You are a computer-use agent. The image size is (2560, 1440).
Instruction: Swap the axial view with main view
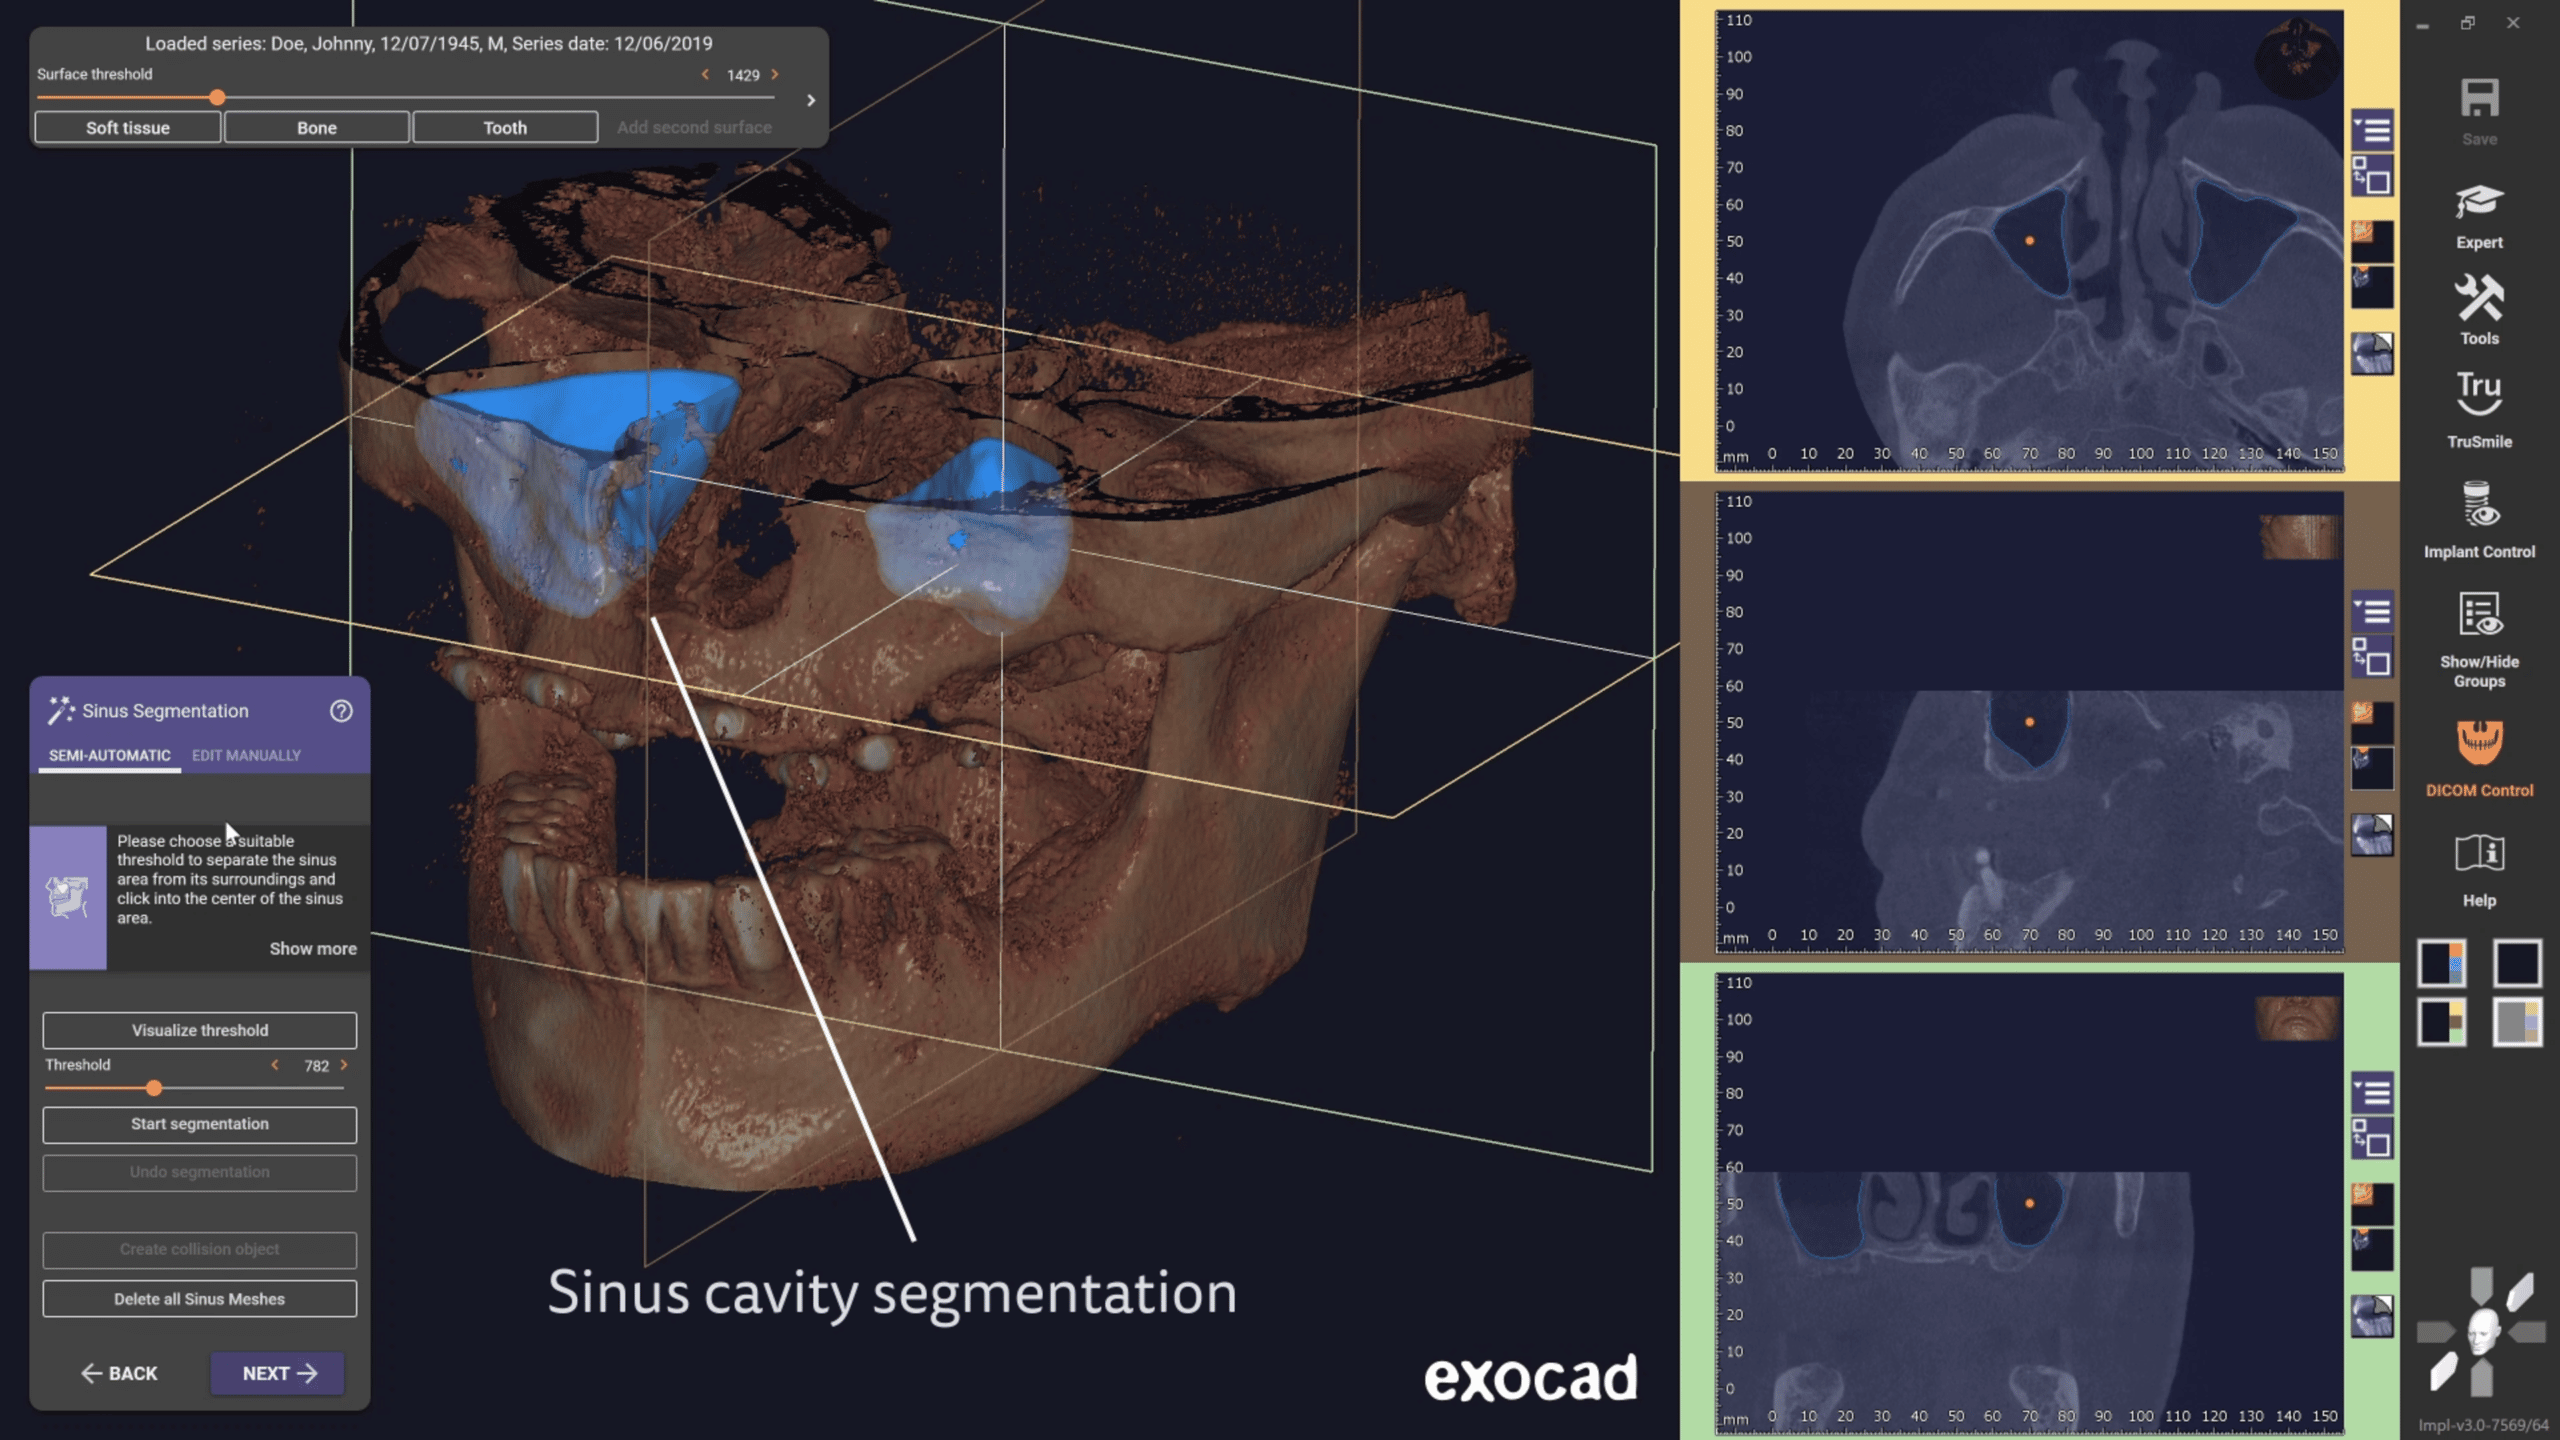(2371, 176)
